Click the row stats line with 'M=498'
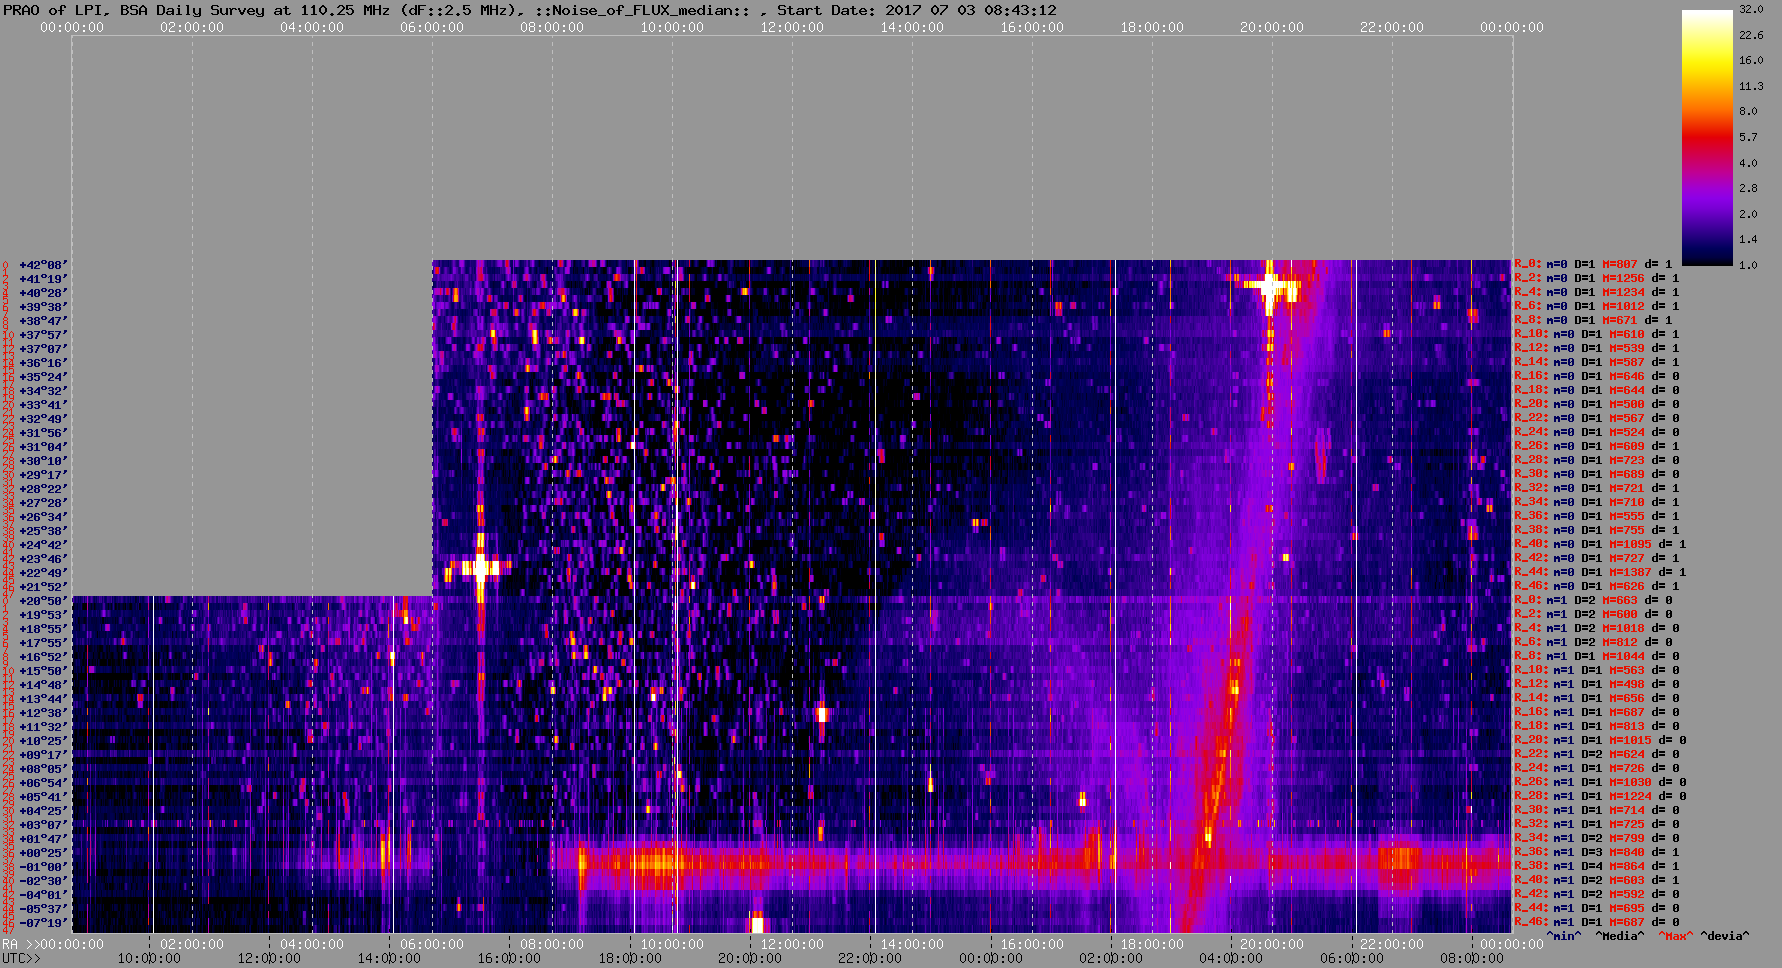 [1597, 684]
